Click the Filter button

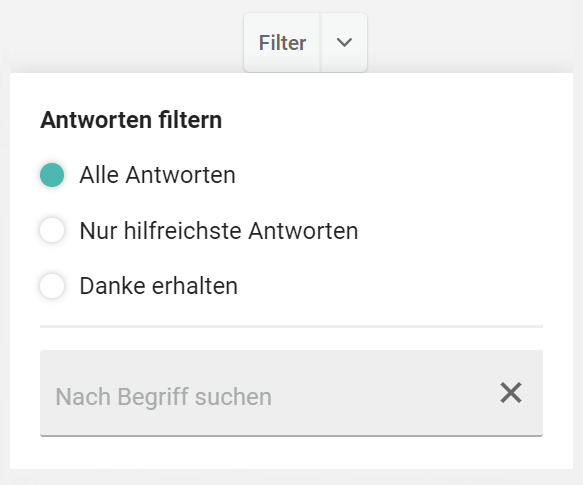point(282,42)
